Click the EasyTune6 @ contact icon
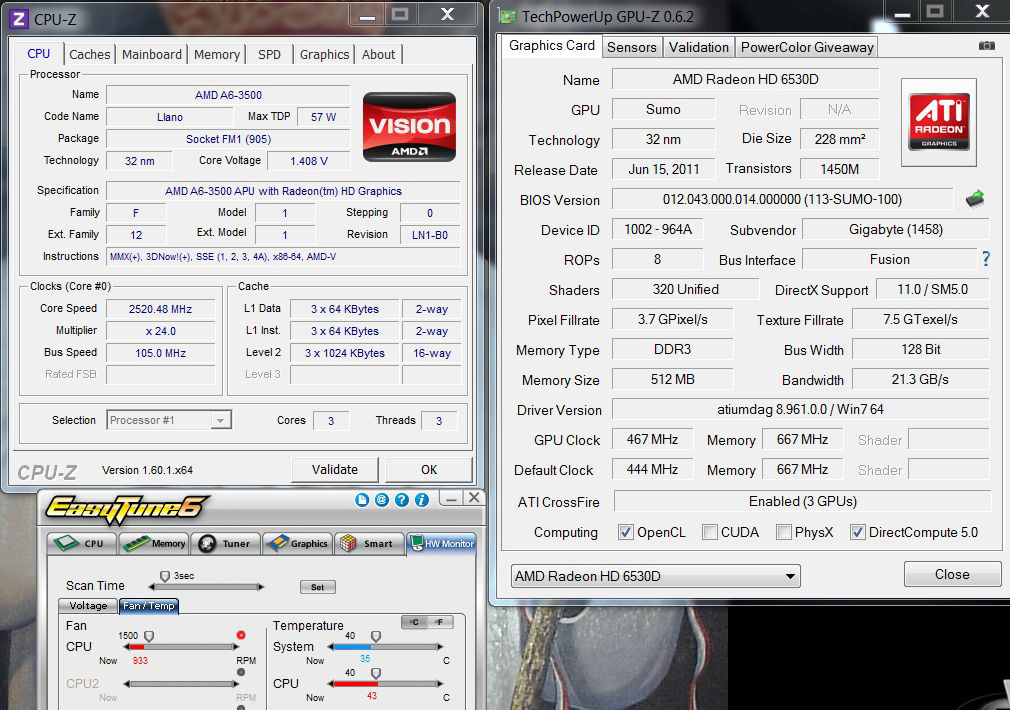This screenshot has height=710, width=1010. pos(382,500)
